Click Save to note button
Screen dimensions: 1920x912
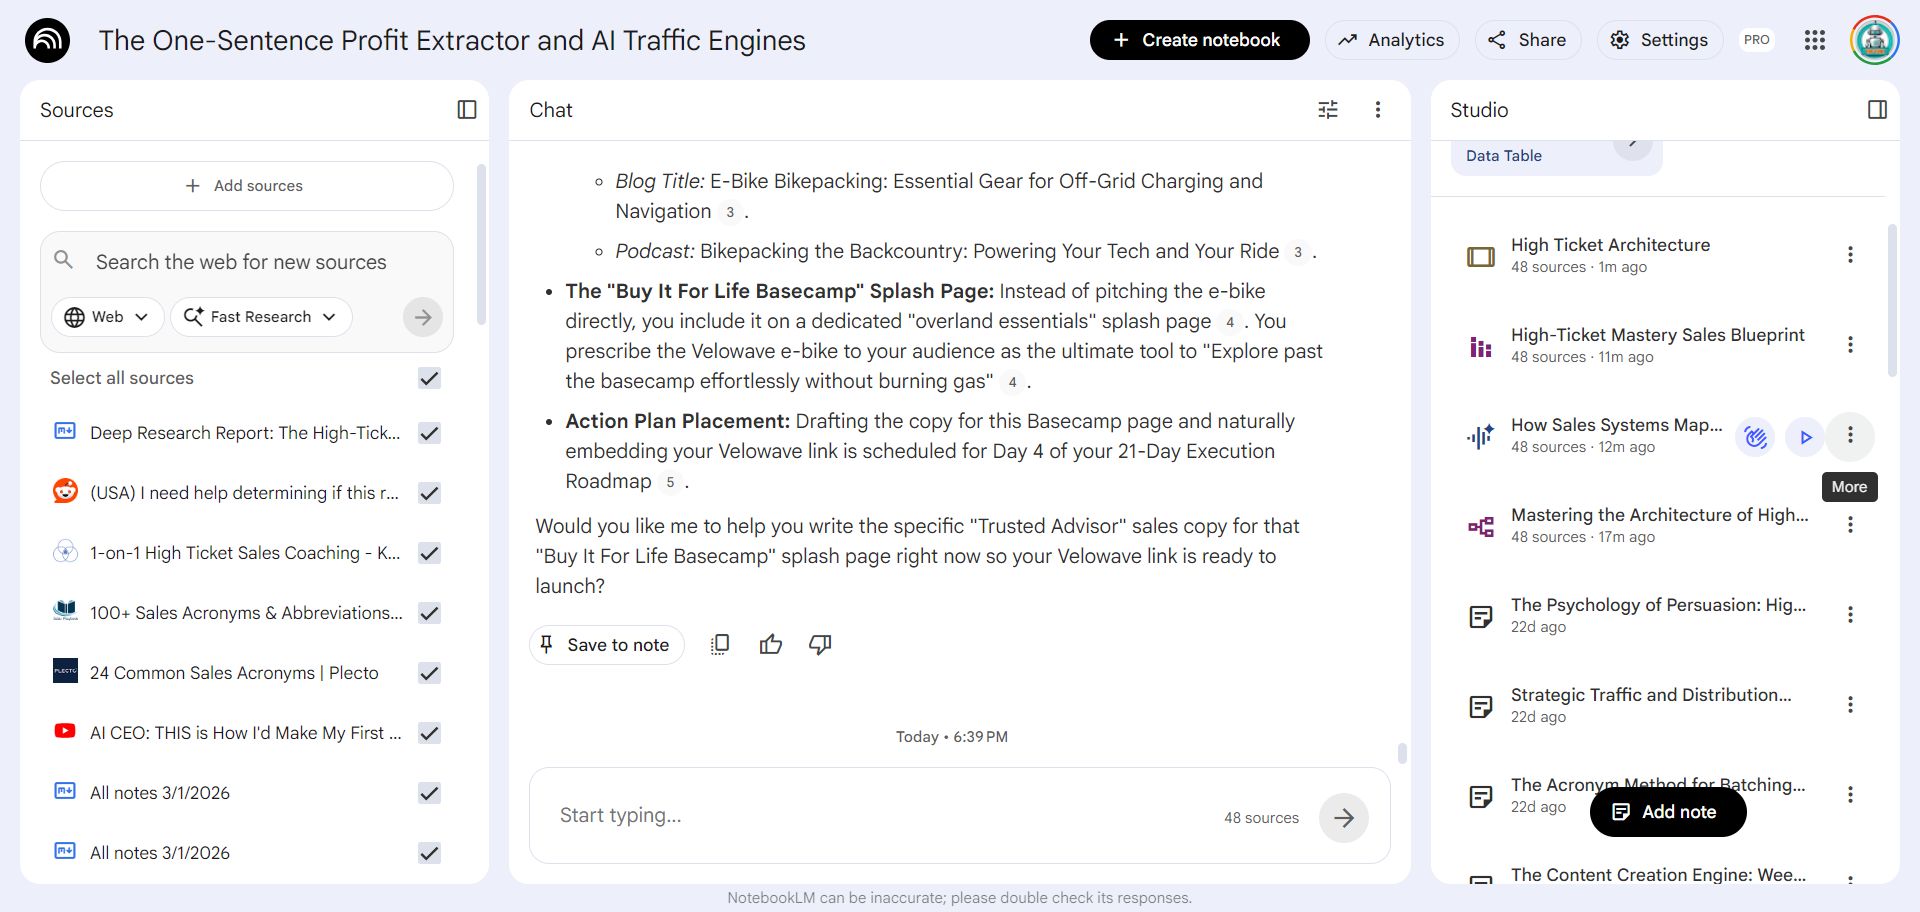(x=606, y=645)
